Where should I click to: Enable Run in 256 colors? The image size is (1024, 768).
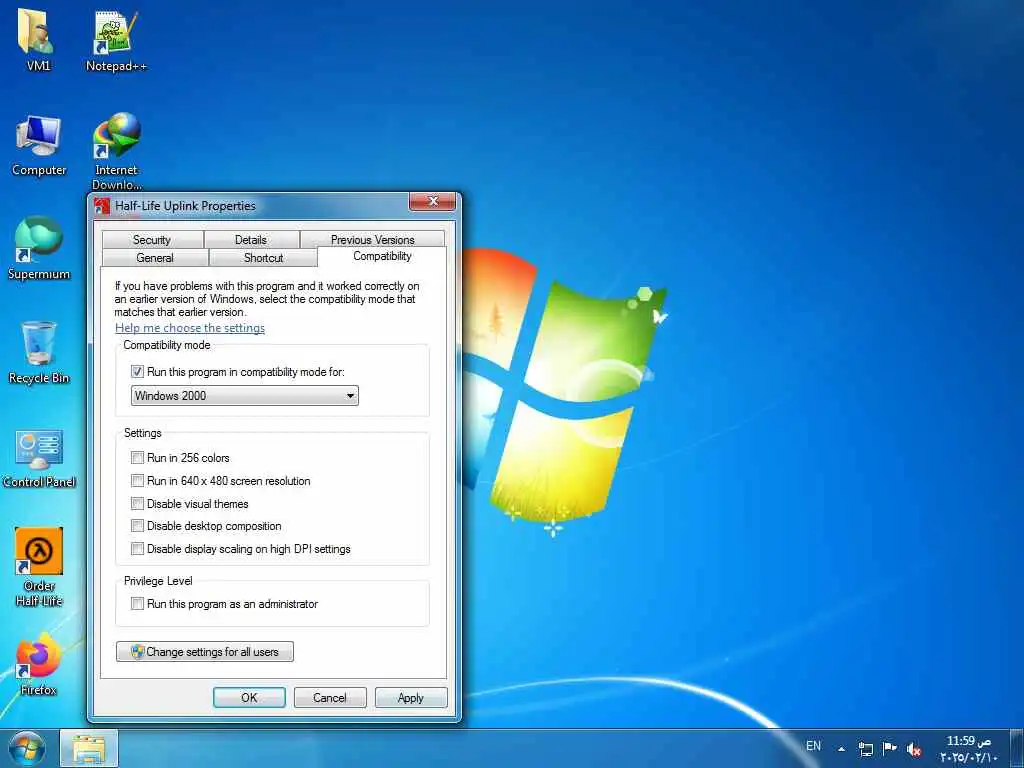click(x=137, y=458)
